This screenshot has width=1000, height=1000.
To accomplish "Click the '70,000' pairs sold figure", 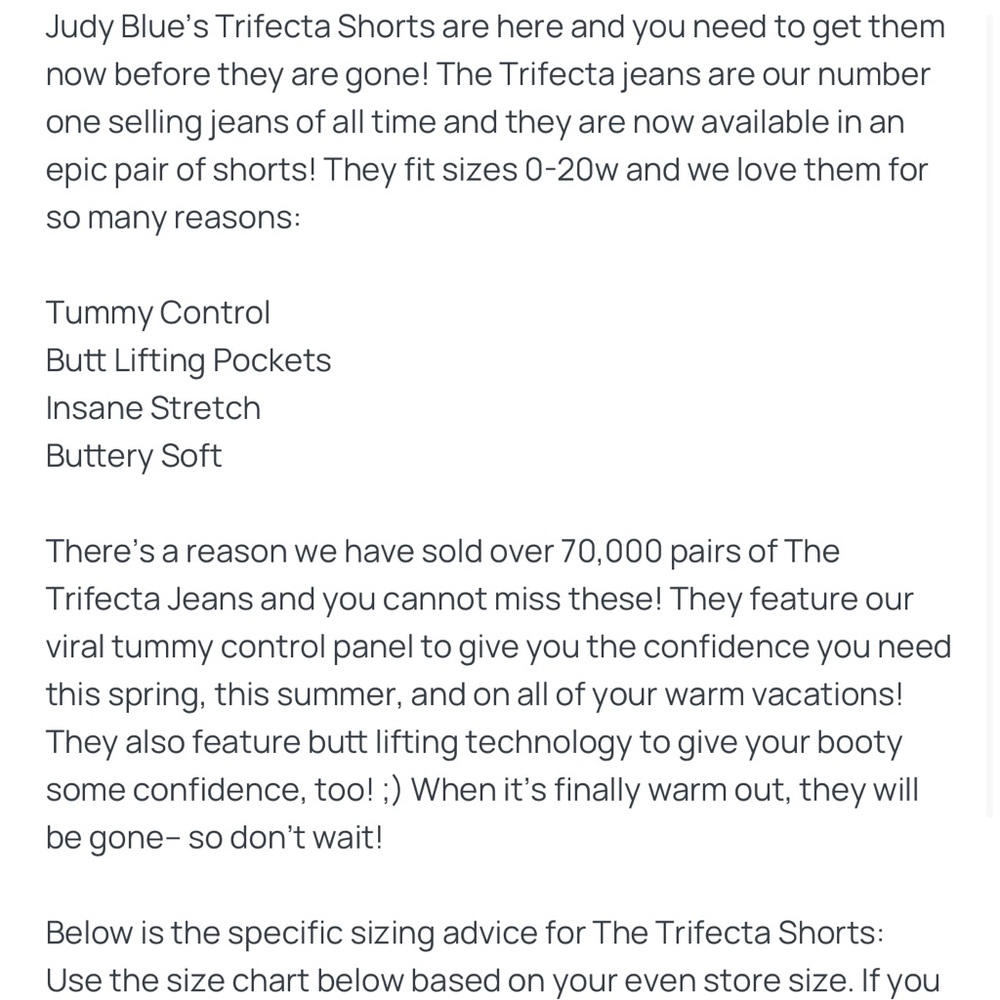I will [x=611, y=551].
